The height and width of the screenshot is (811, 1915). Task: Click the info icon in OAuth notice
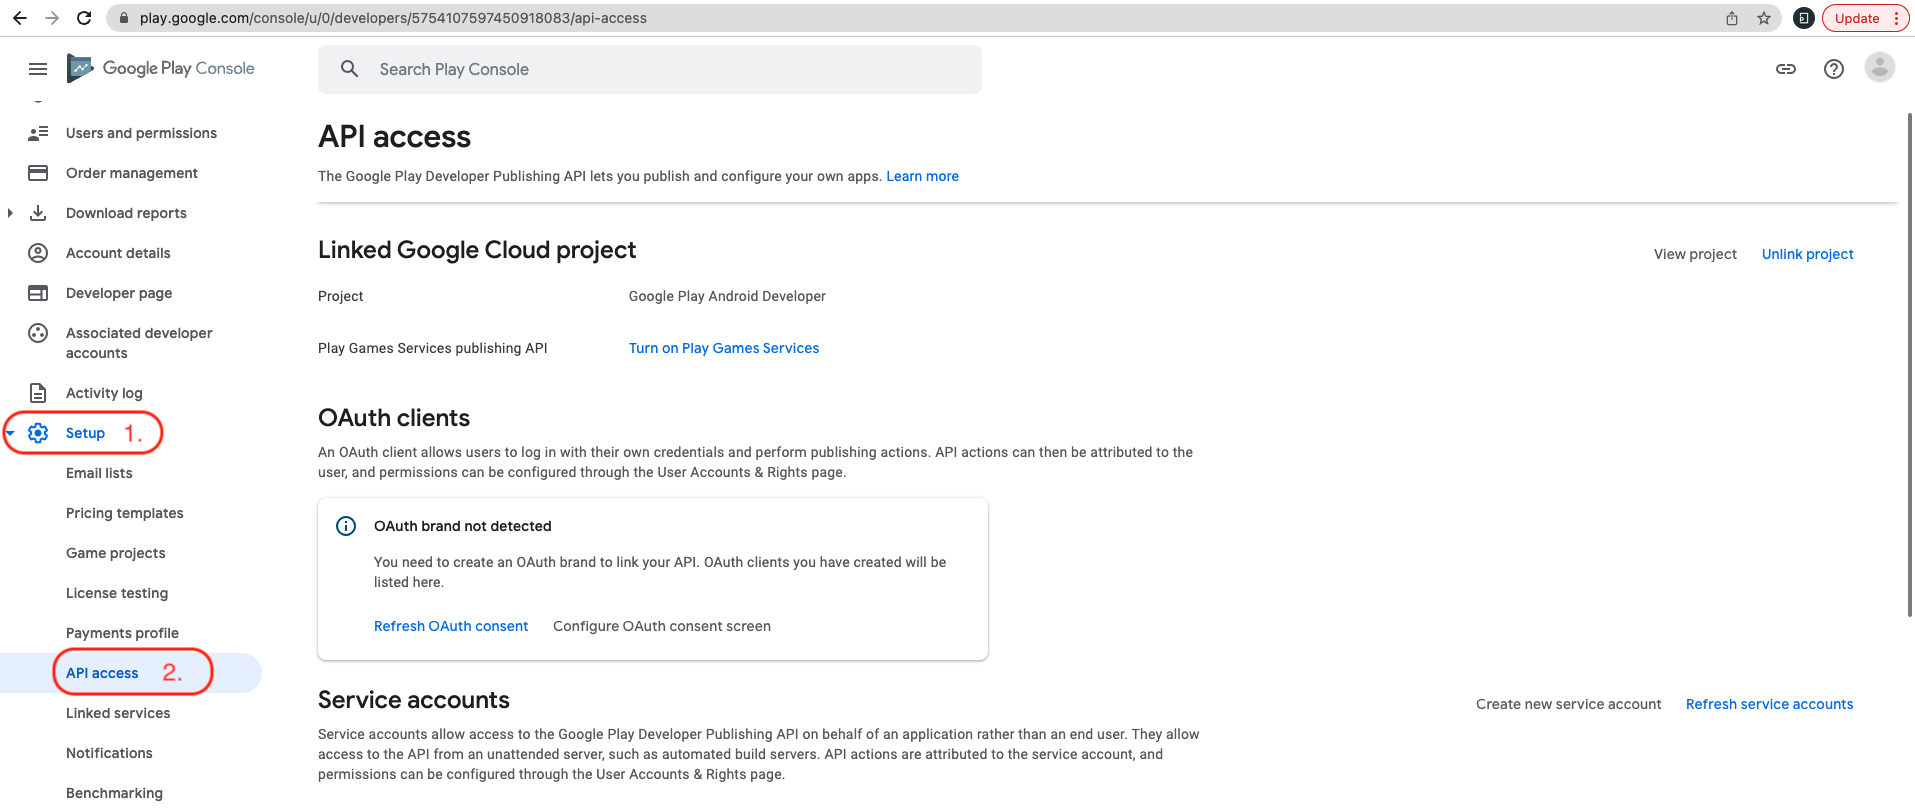pyautogui.click(x=346, y=526)
